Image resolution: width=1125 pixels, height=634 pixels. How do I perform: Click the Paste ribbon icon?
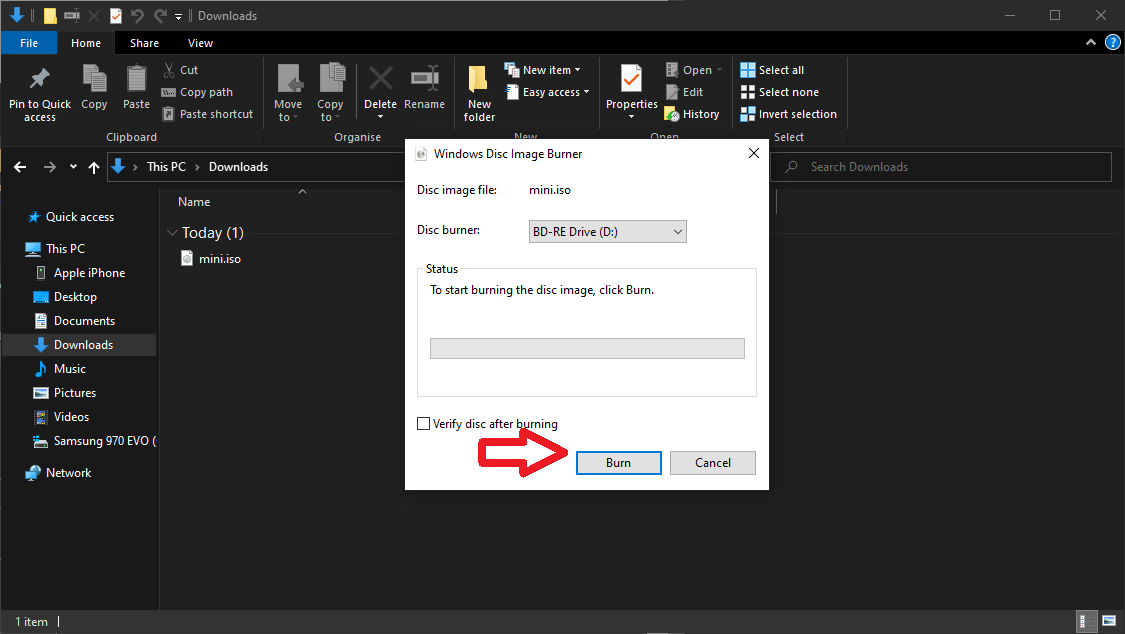(x=136, y=87)
